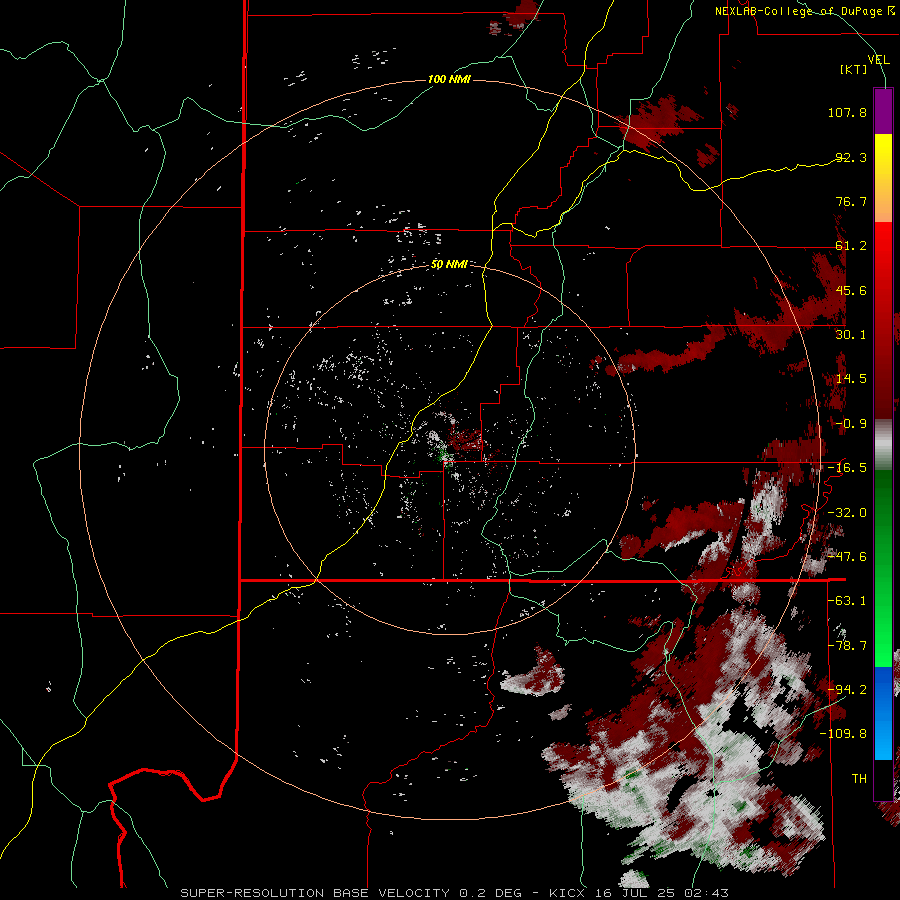This screenshot has width=900, height=900.
Task: Click the "50 NMI" range ring label
Action: point(449,265)
